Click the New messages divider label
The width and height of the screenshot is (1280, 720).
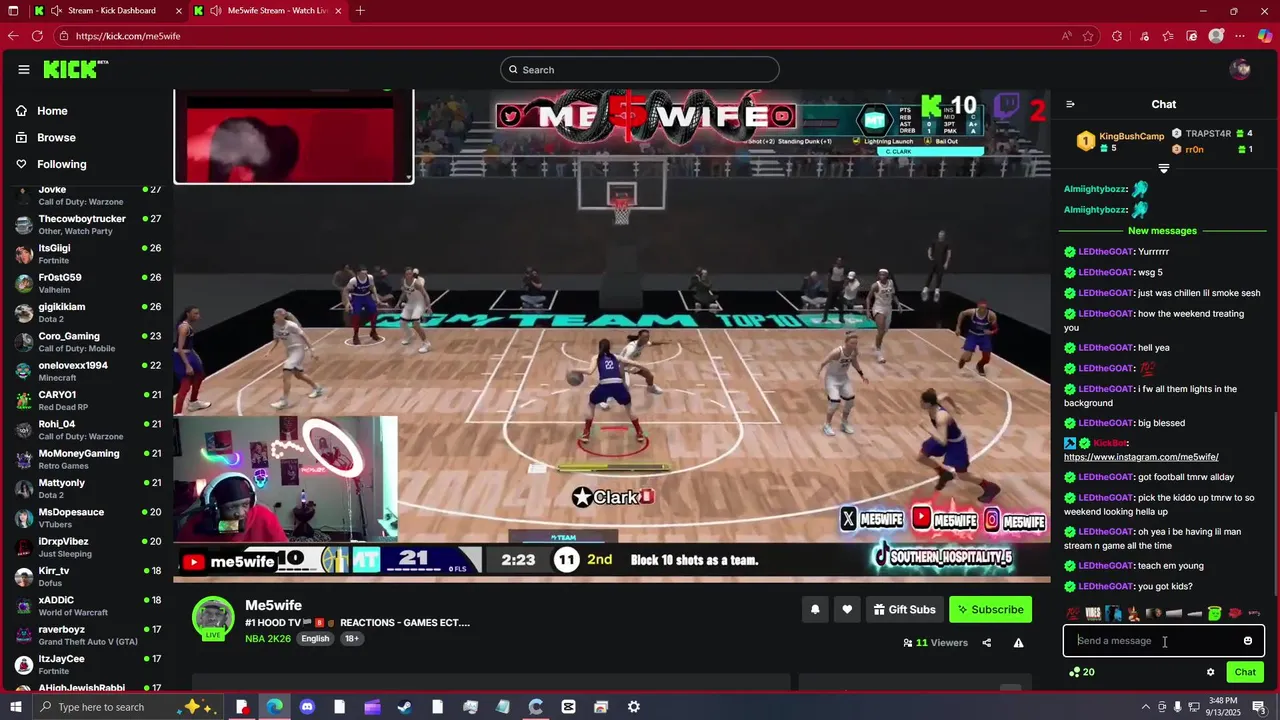[1162, 231]
